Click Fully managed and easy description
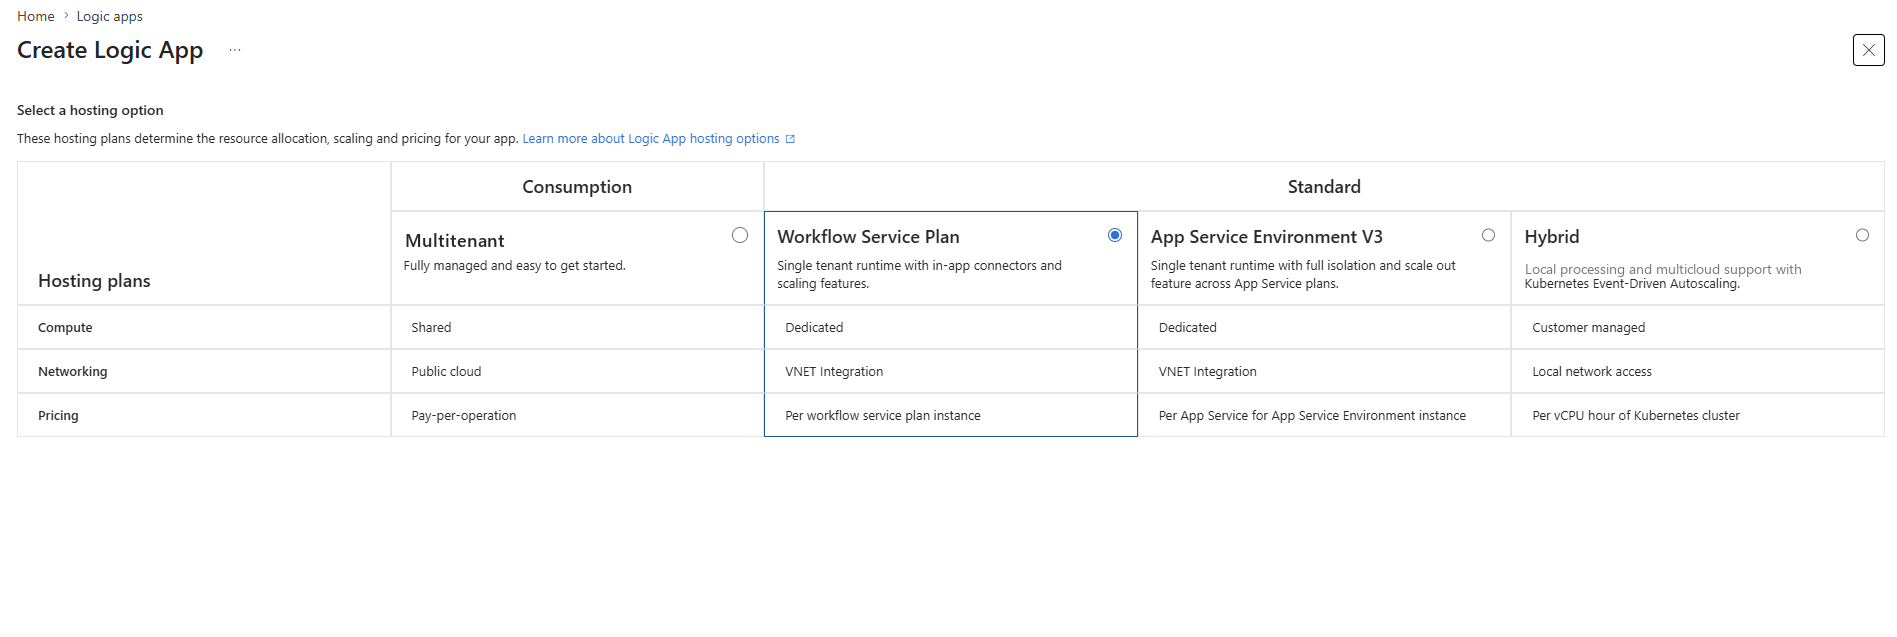 pyautogui.click(x=515, y=266)
